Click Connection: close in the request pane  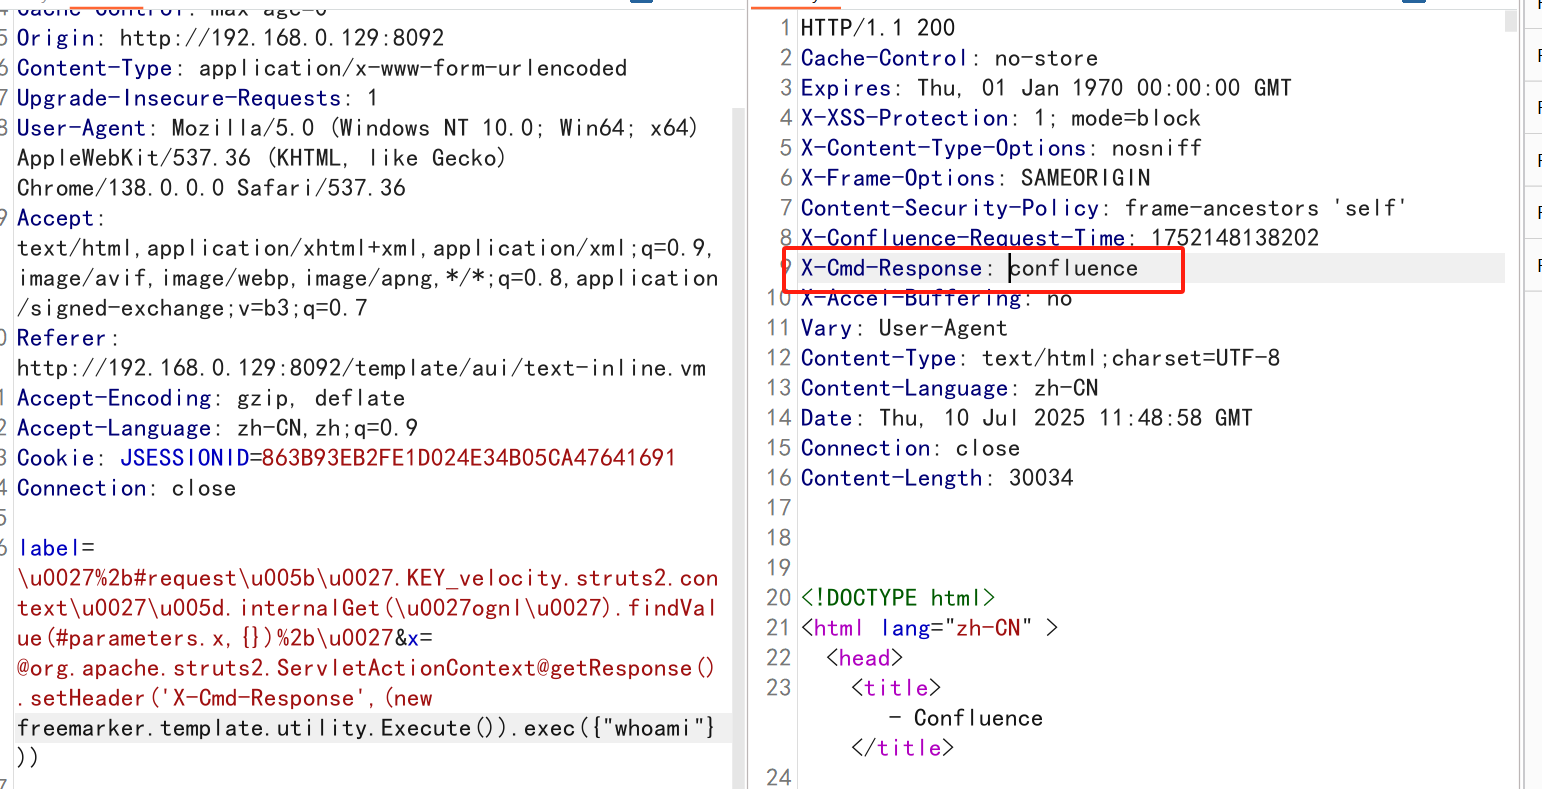pyautogui.click(x=126, y=488)
